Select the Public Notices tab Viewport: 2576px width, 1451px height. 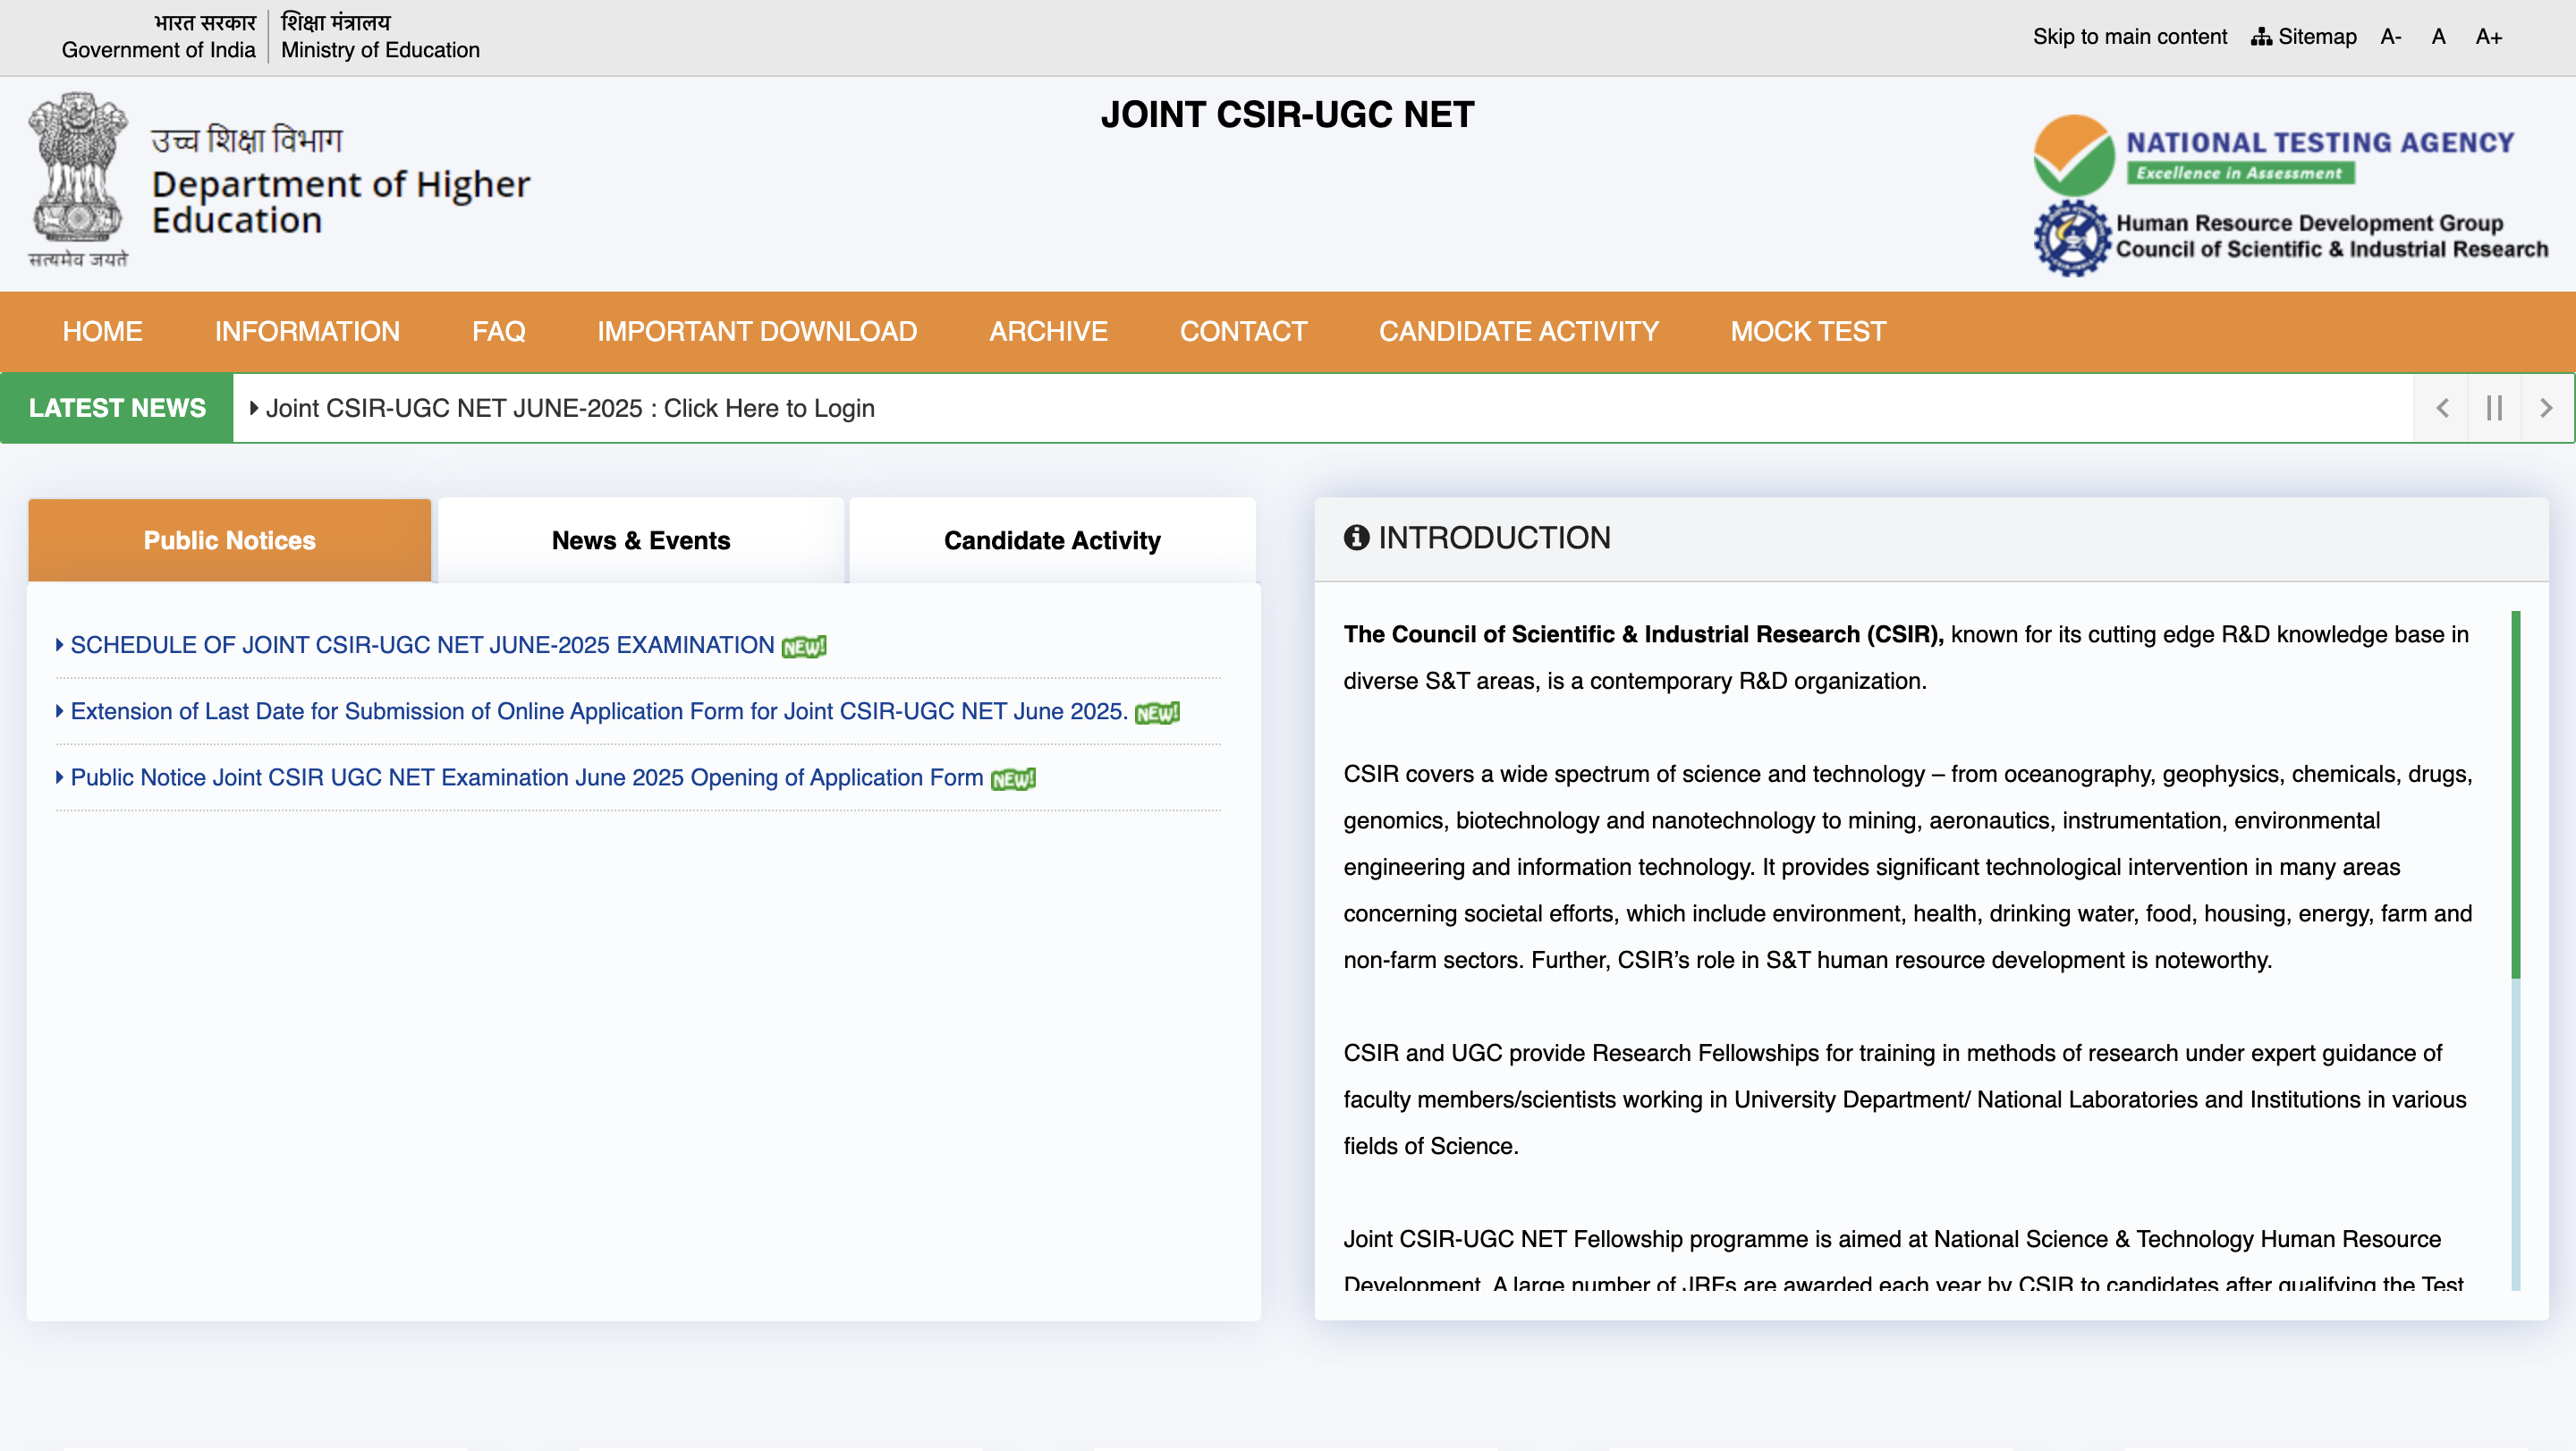230,541
